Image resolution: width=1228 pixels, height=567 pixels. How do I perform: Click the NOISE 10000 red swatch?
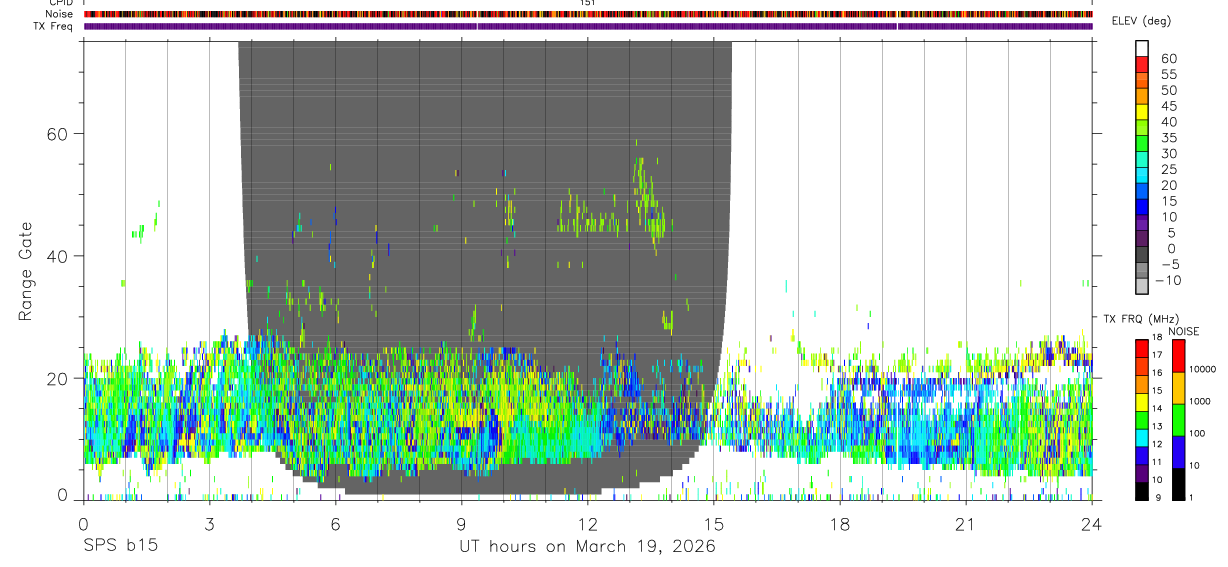(1178, 356)
